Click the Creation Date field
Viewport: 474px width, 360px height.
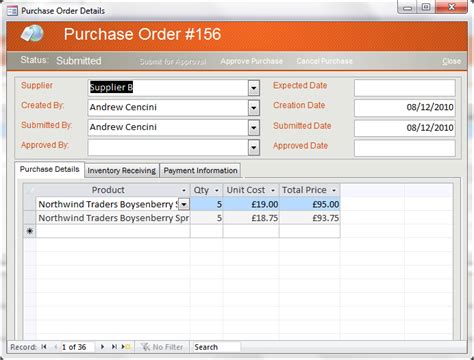(404, 108)
